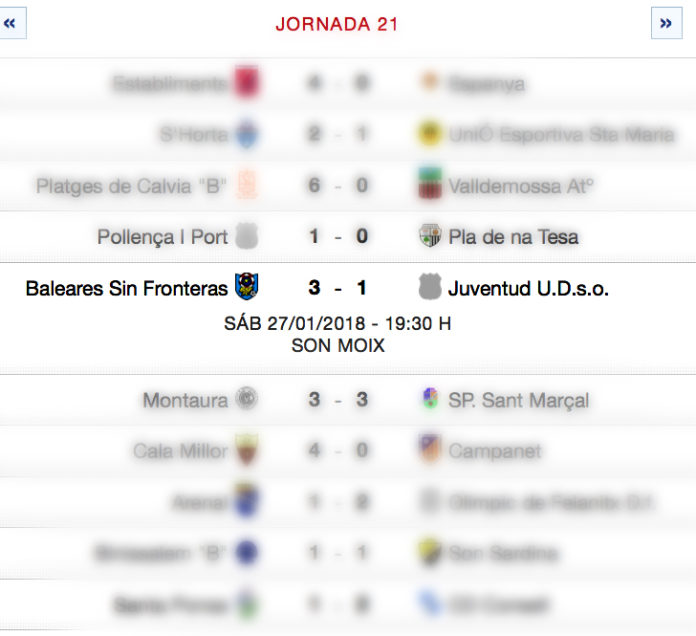Screen dimensions: 696x636
Task: Click the JORNADA 21 heading
Action: (337, 24)
